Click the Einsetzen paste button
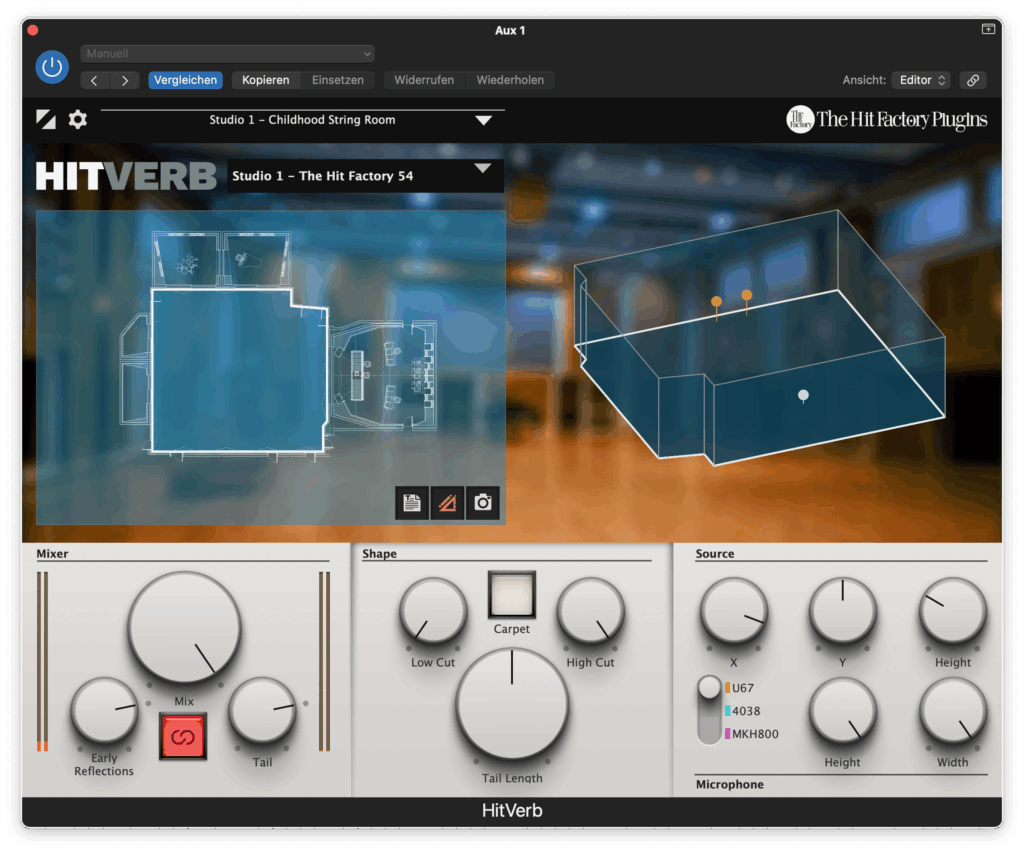The image size is (1024, 853). pyautogui.click(x=338, y=80)
